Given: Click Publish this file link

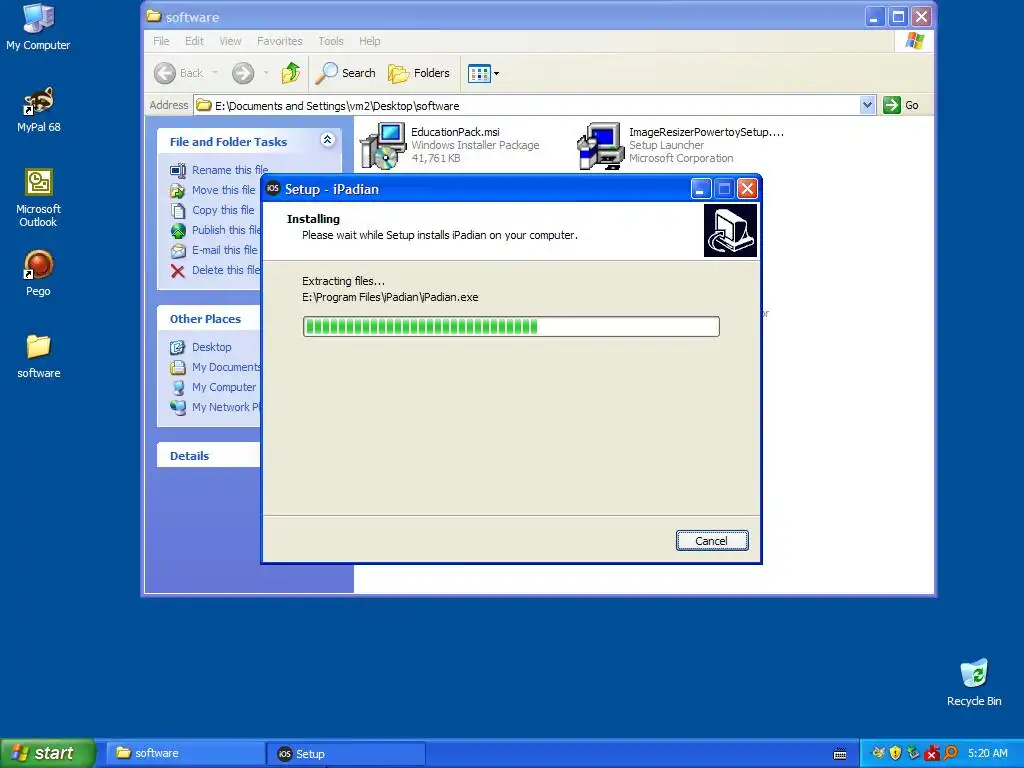Looking at the screenshot, I should (x=226, y=230).
